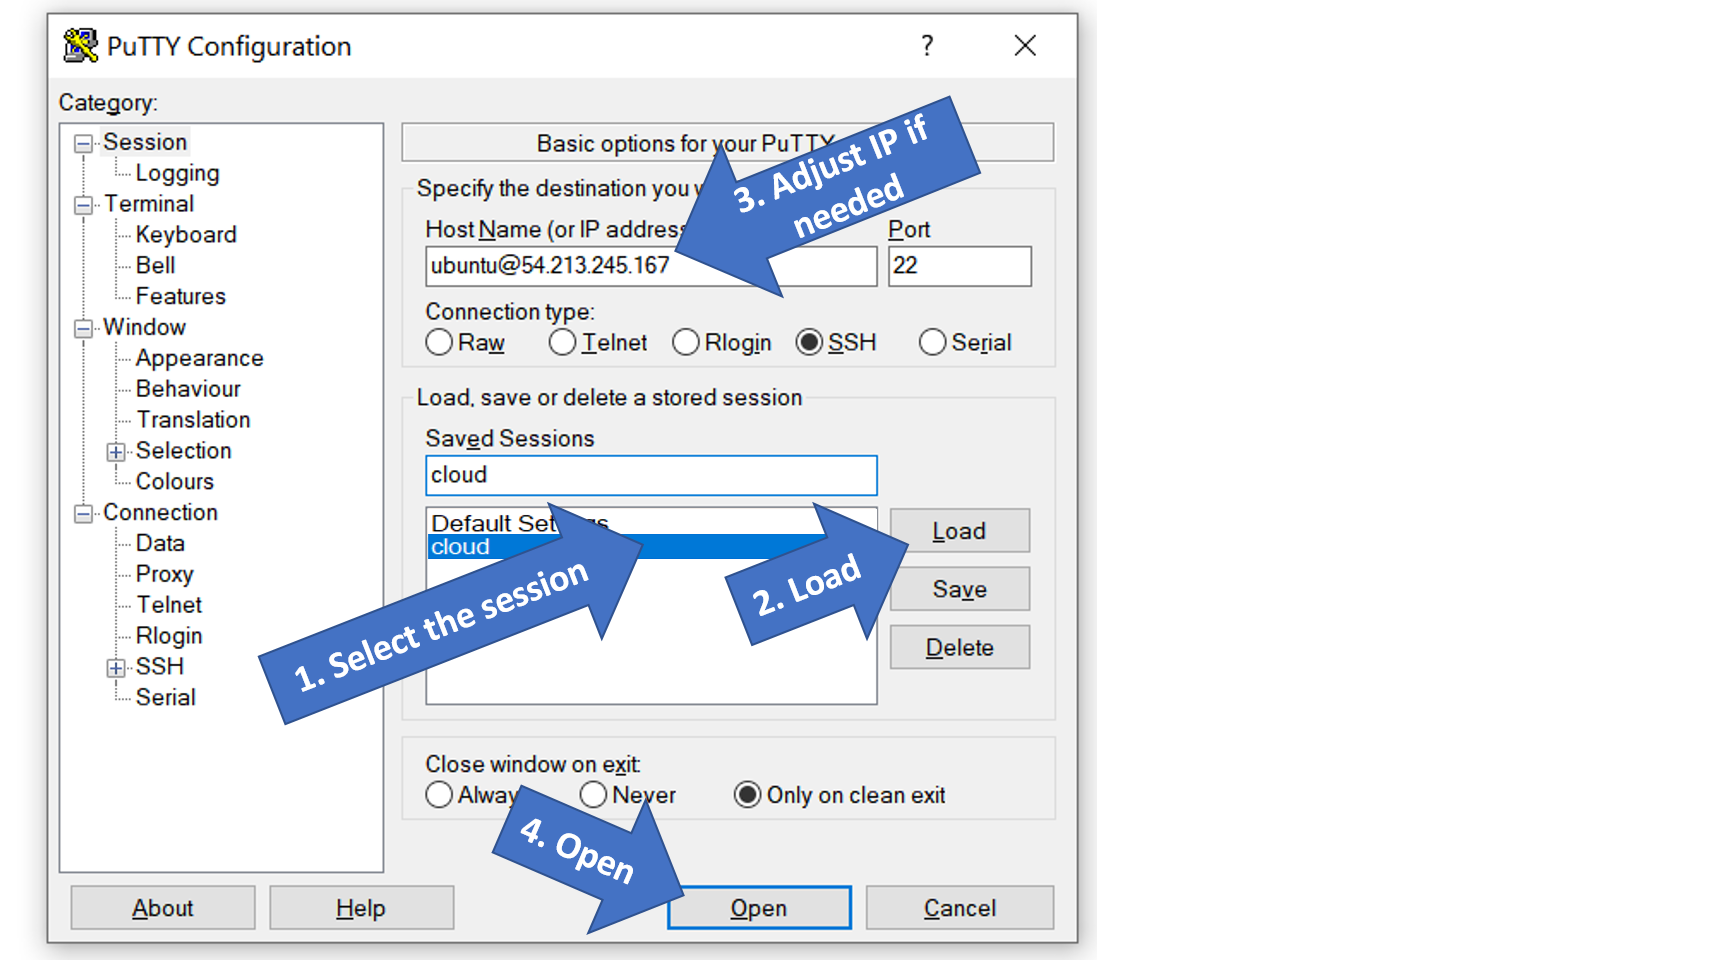Open the Keyboard category
This screenshot has height=960, width=1734.
click(186, 235)
